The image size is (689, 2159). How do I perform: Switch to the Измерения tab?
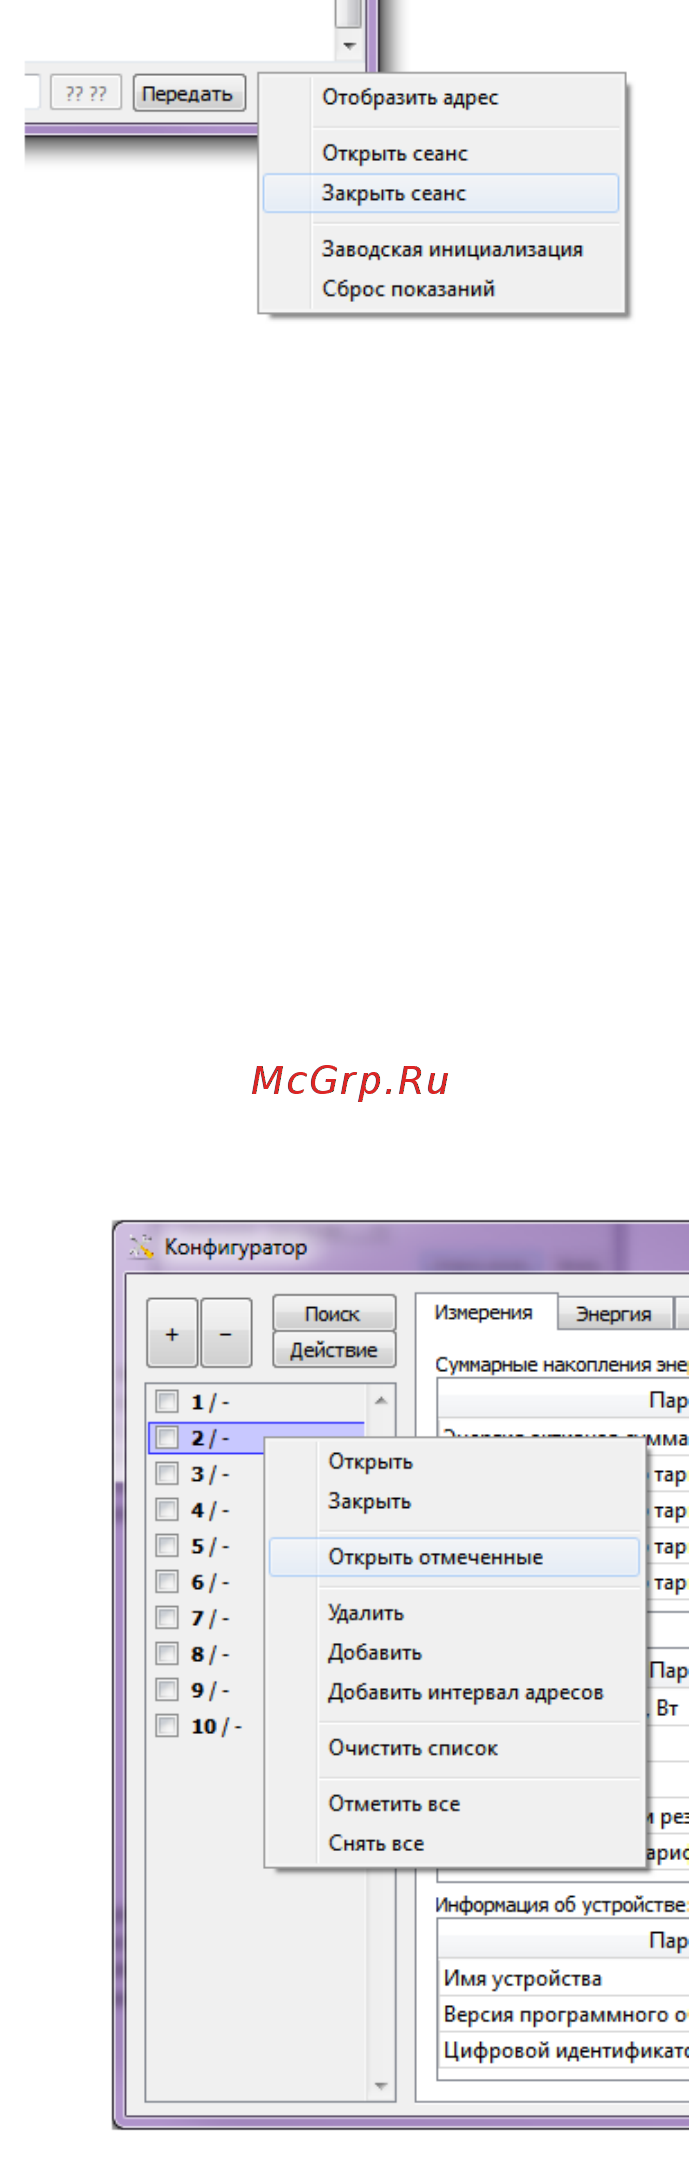(483, 1312)
